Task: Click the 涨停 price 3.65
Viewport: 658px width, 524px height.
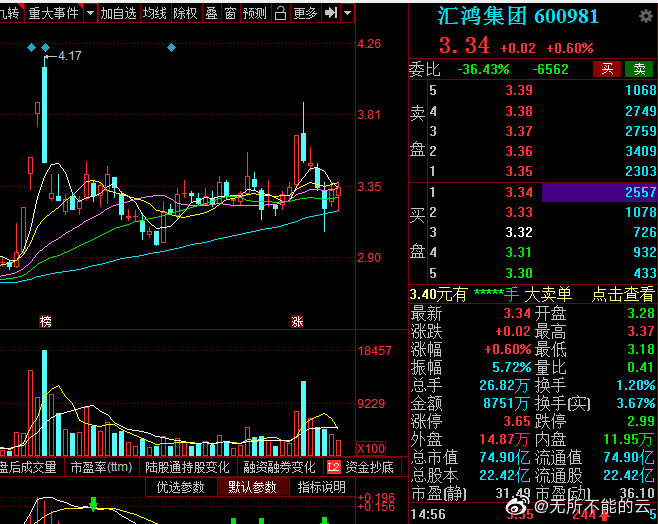Action: 517,421
